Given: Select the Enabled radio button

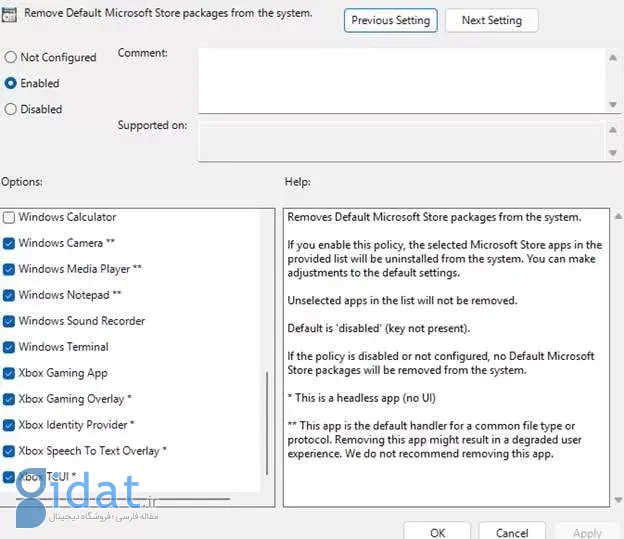Looking at the screenshot, I should click(10, 83).
